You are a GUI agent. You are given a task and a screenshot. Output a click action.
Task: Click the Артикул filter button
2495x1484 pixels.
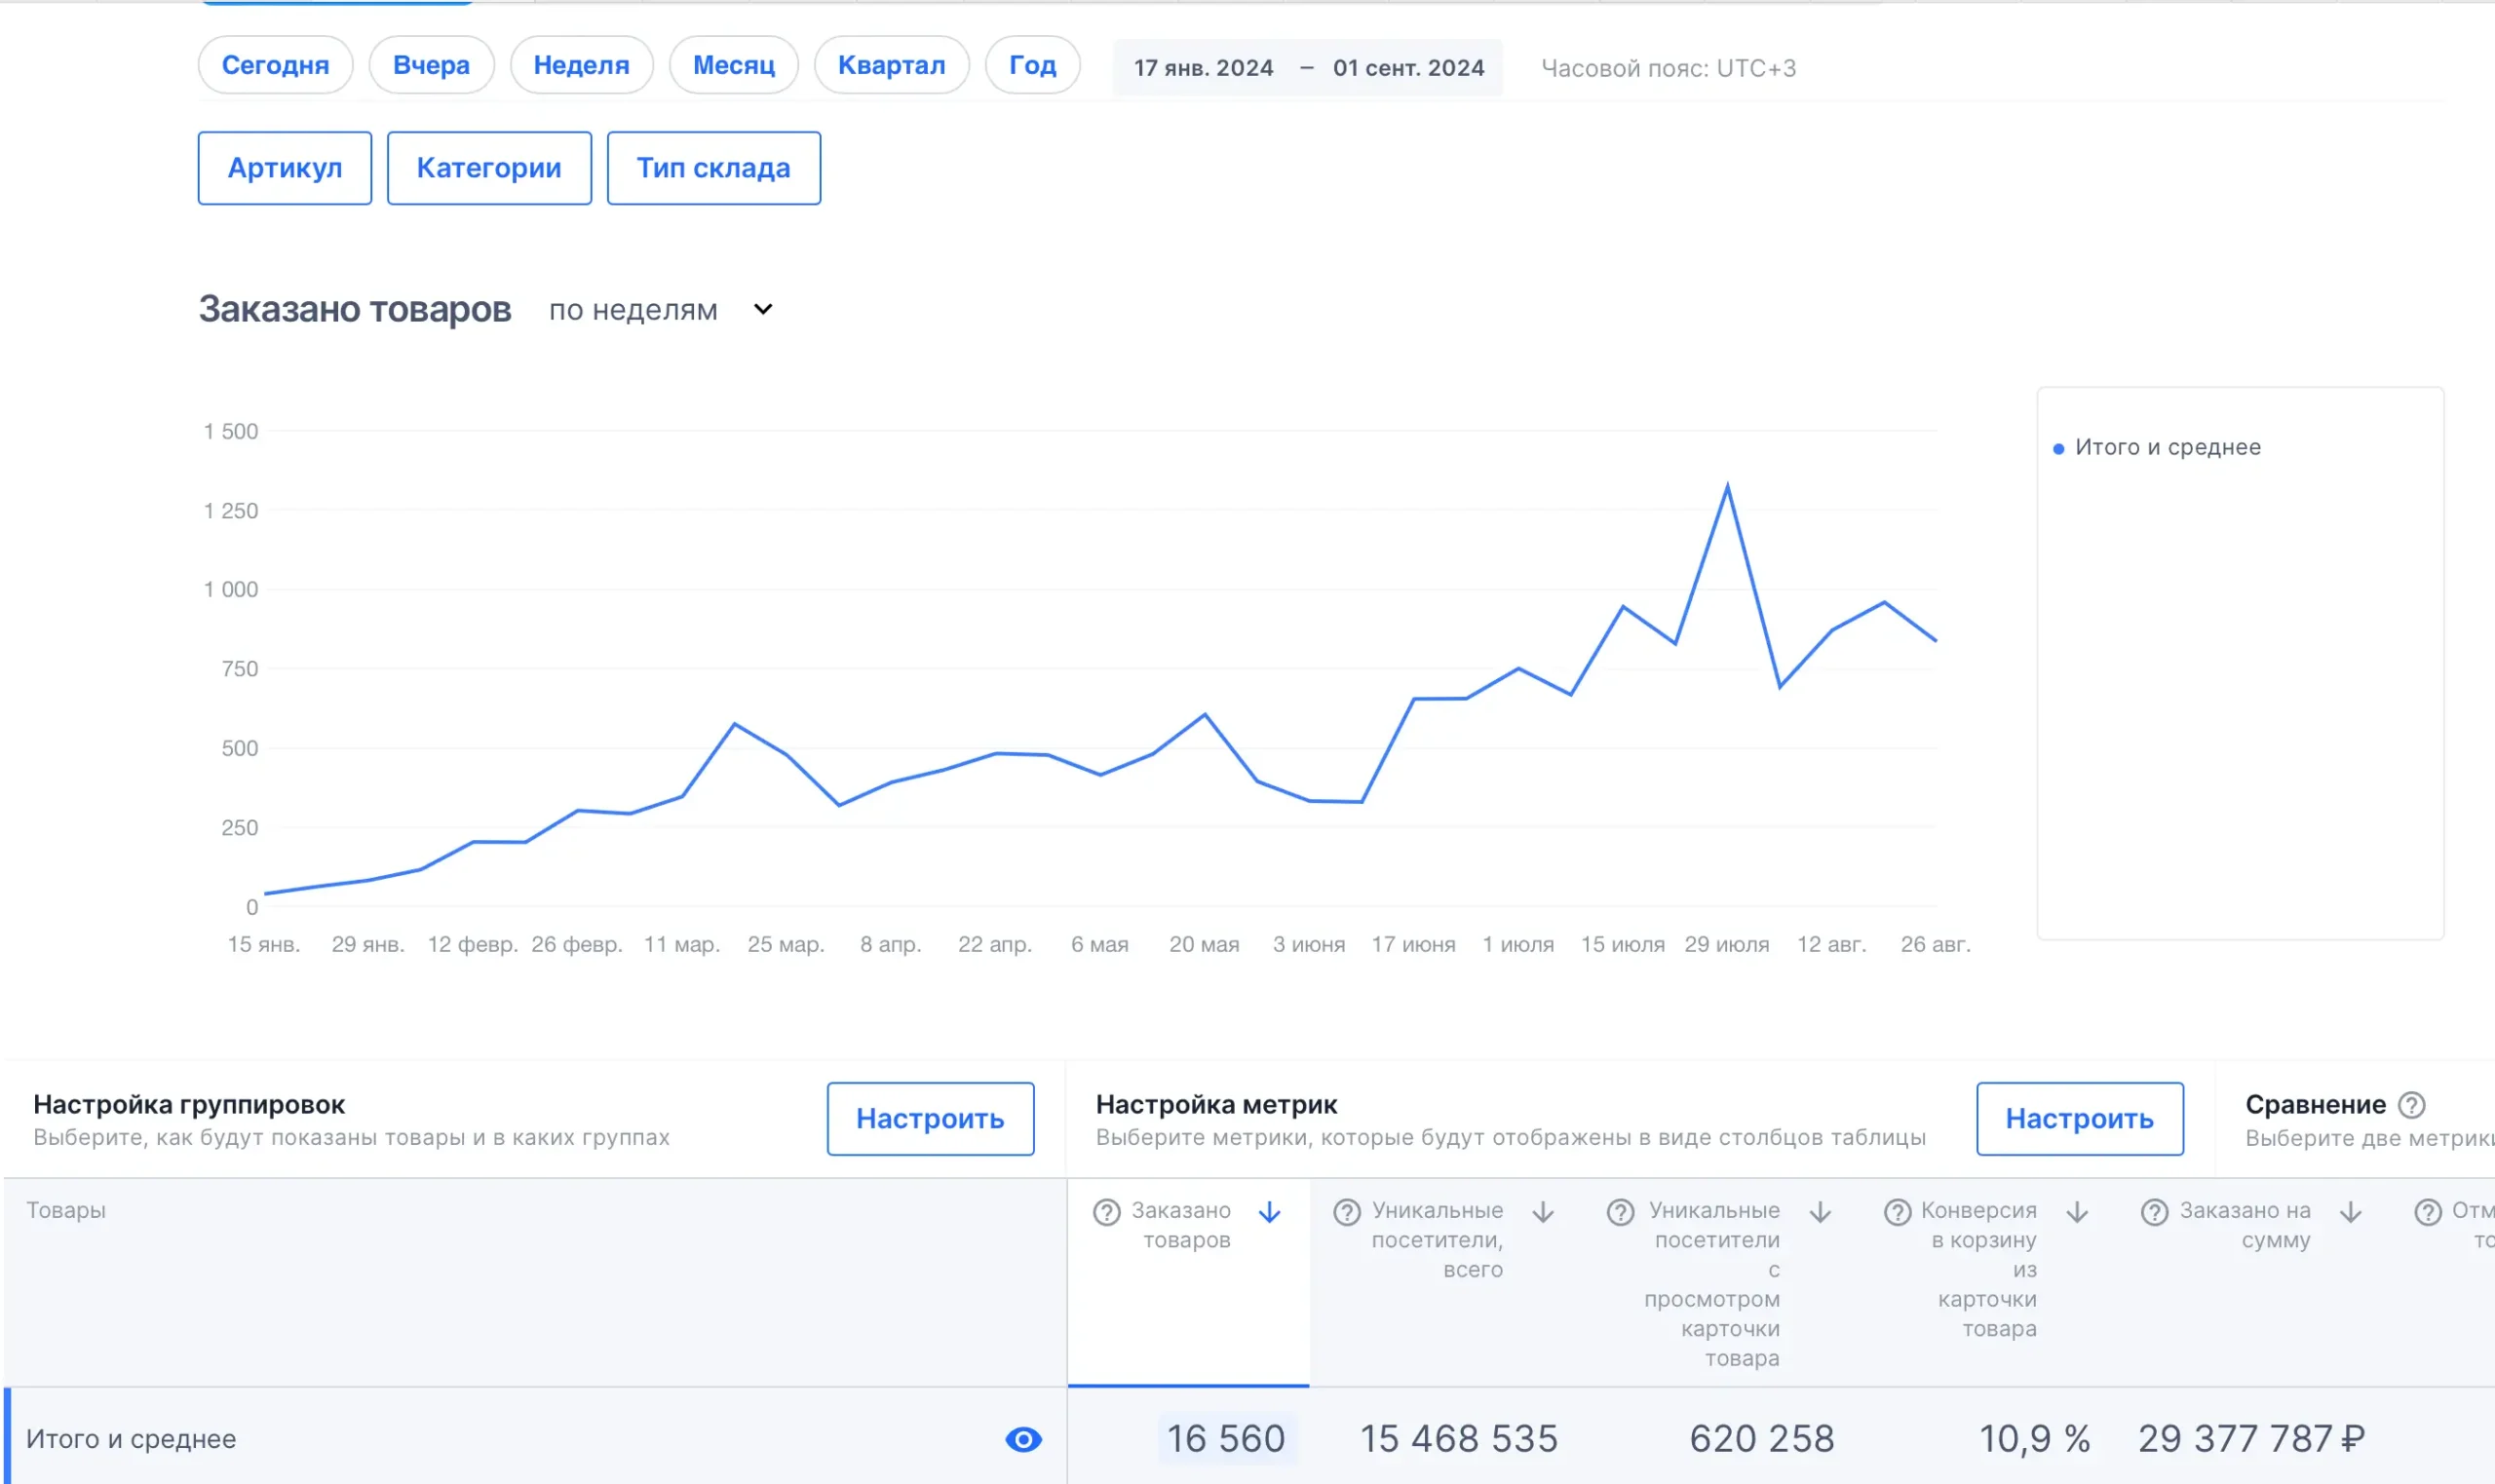pos(285,168)
